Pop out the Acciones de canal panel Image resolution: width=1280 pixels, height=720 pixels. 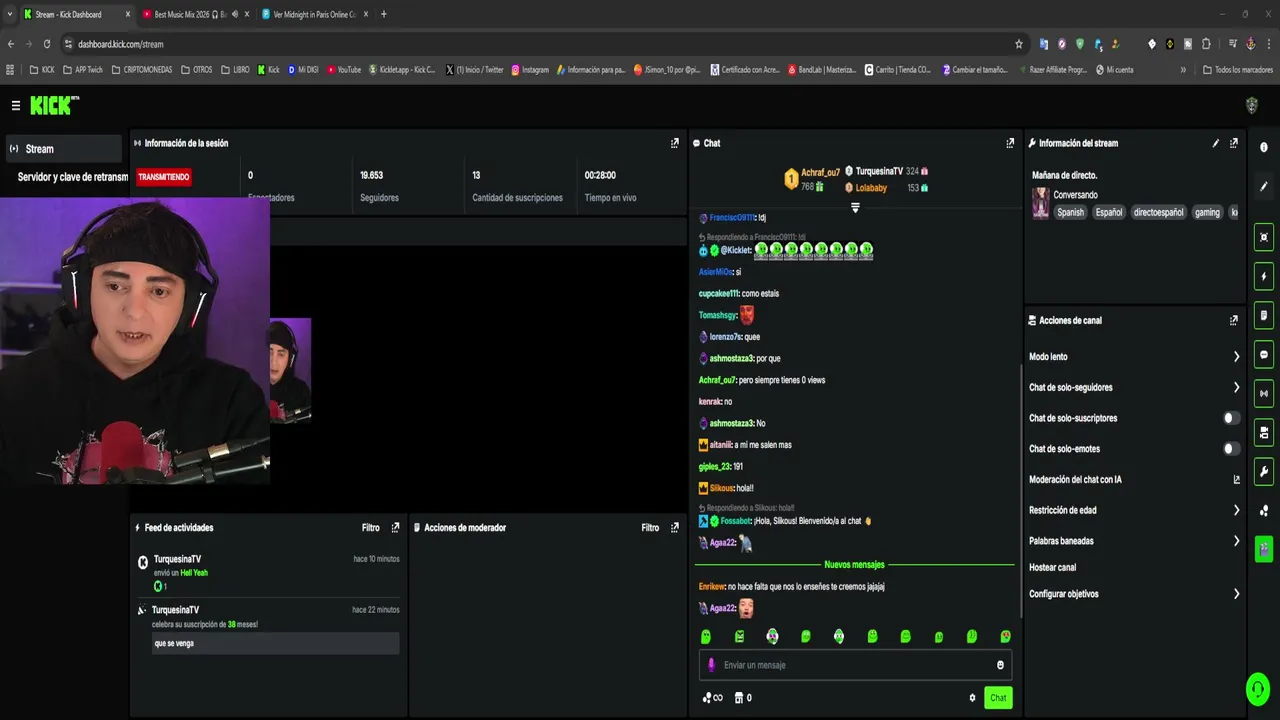[x=1234, y=320]
